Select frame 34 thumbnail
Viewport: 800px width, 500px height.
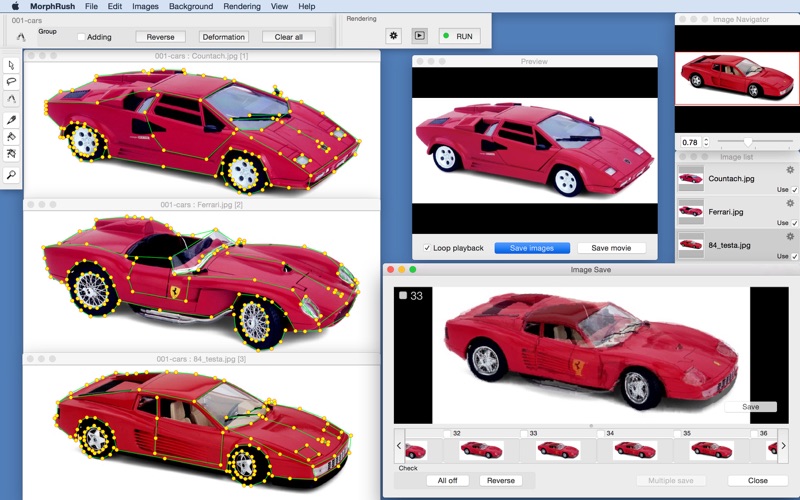[x=635, y=450]
